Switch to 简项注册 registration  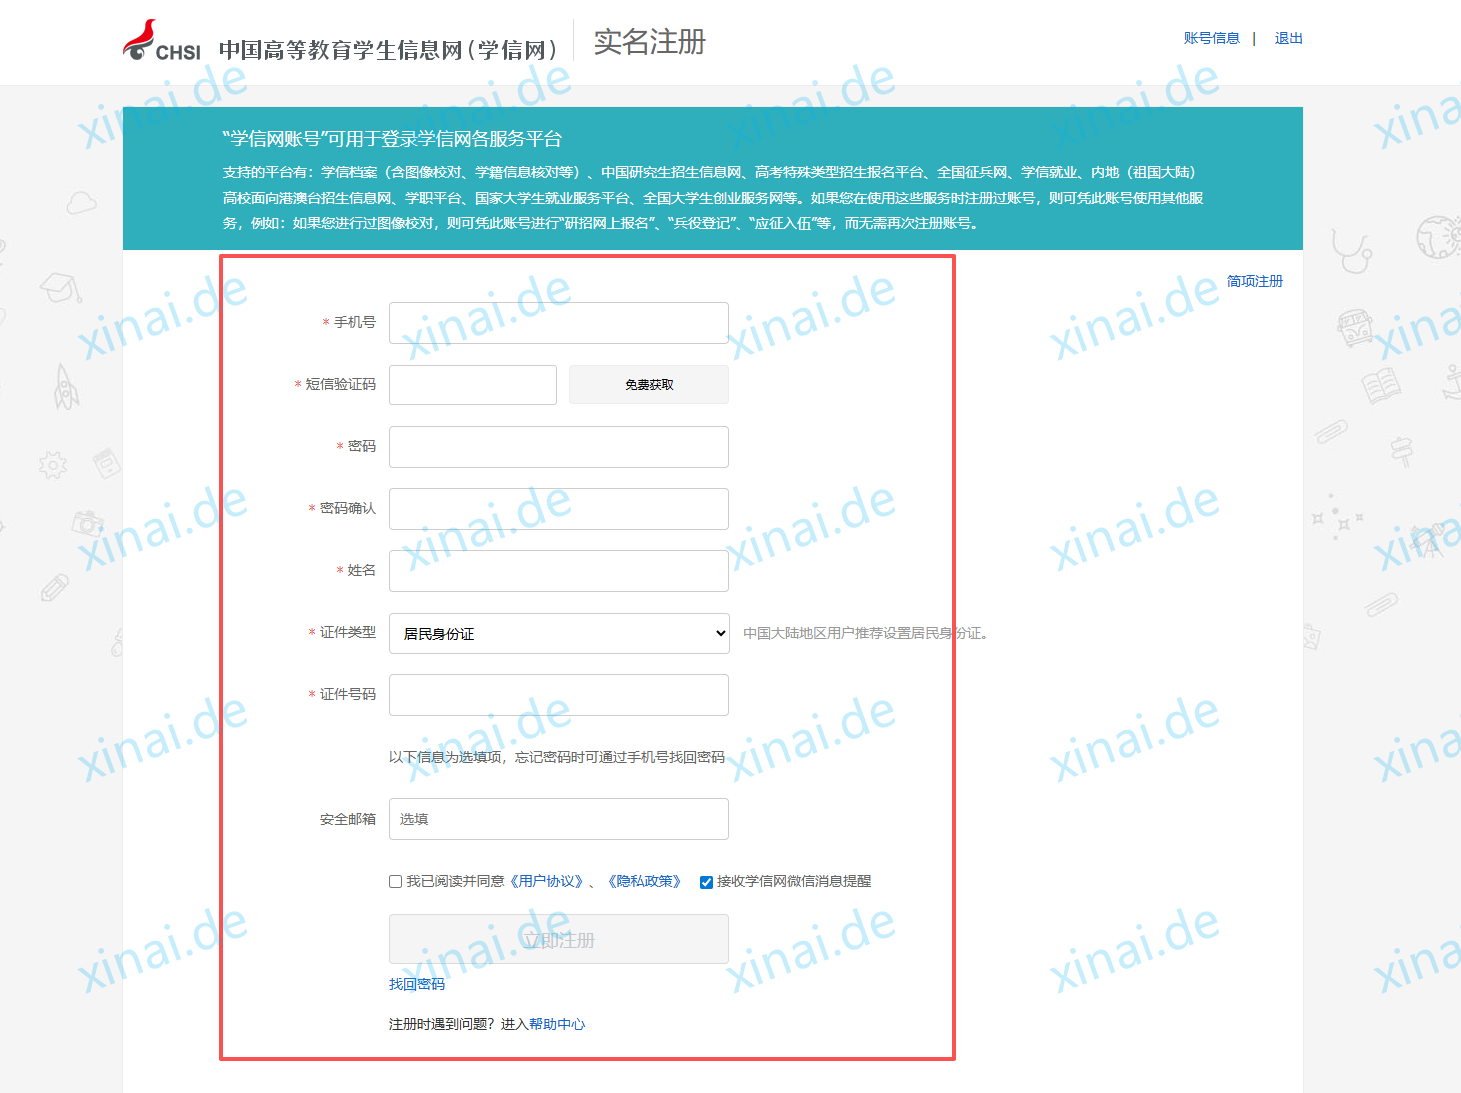[1254, 281]
